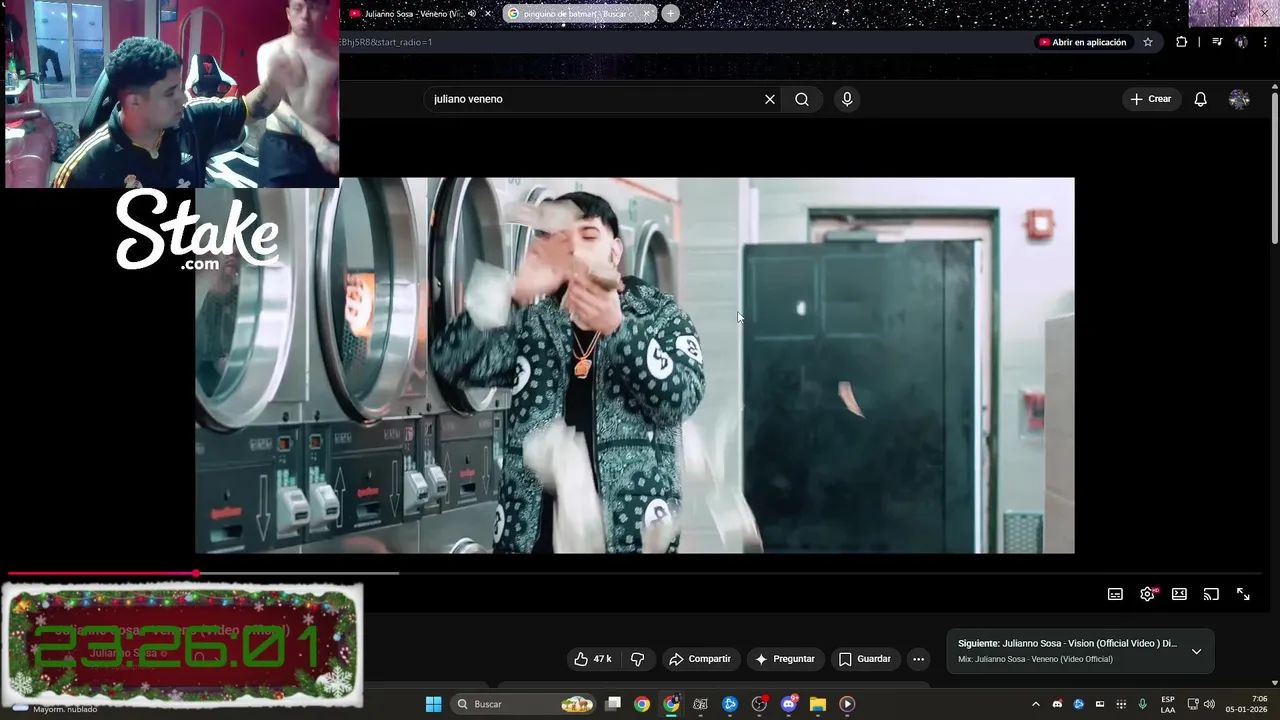This screenshot has height=720, width=1280.
Task: Clear the YouTube search box text
Action: (770, 99)
